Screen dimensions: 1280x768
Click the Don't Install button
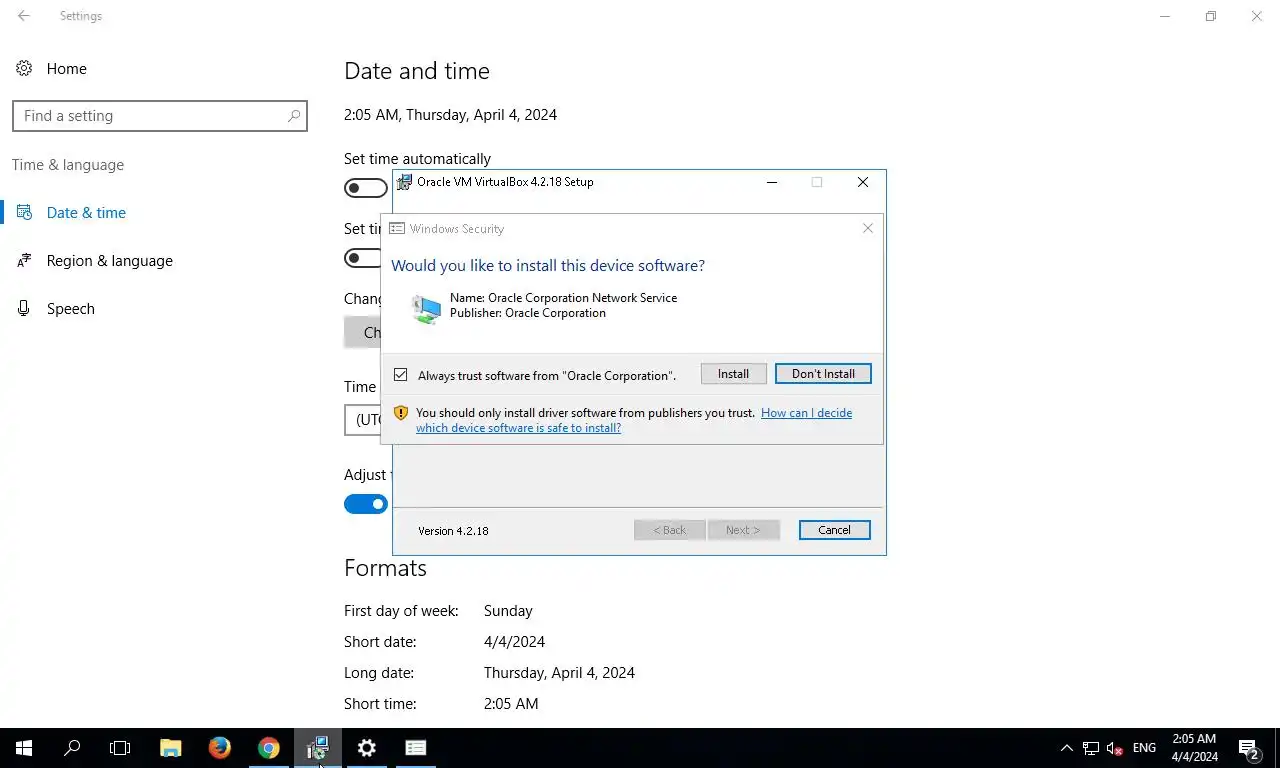tap(823, 374)
